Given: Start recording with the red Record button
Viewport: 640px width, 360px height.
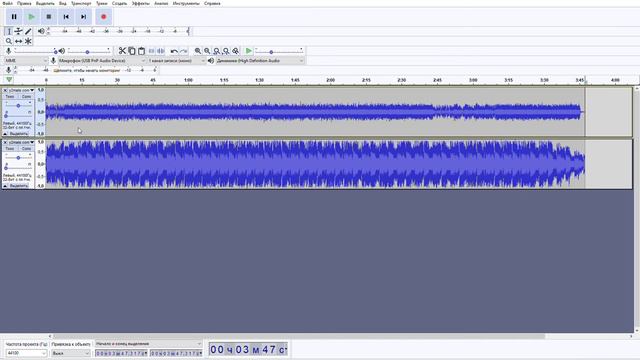Looking at the screenshot, I should pos(104,17).
